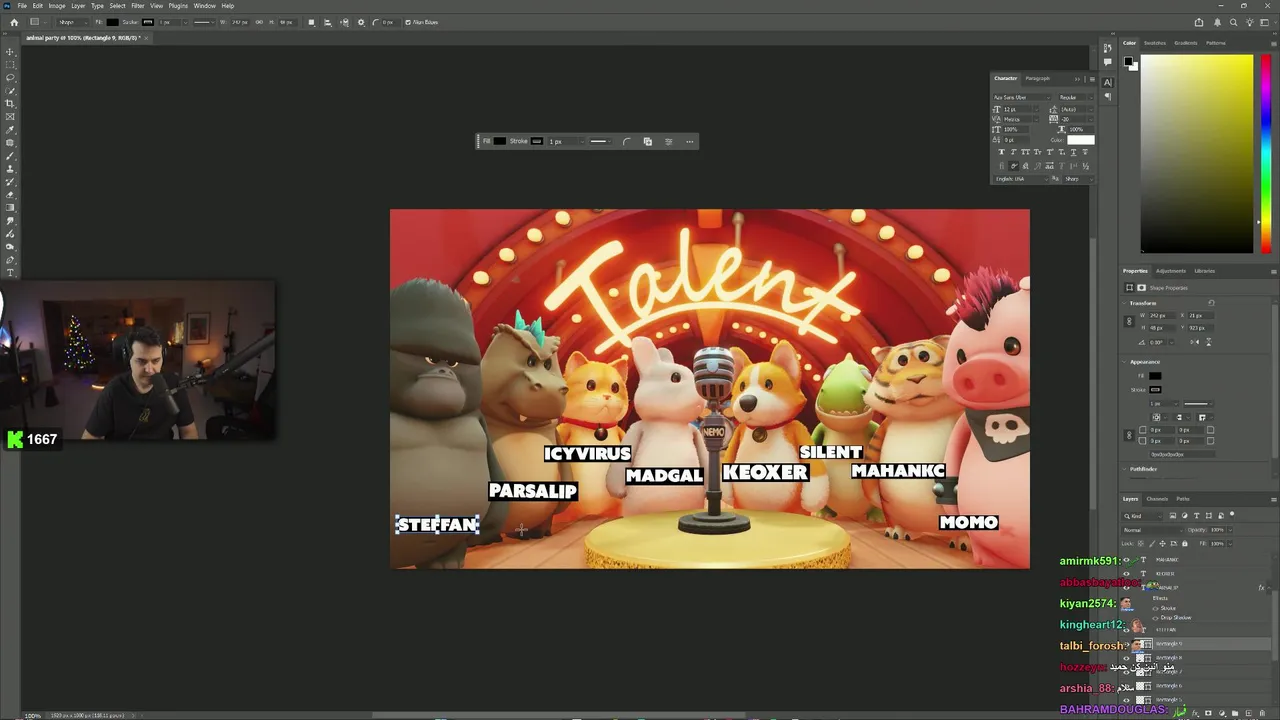Toggle visibility of Rectangle 9 layer

pos(1126,644)
